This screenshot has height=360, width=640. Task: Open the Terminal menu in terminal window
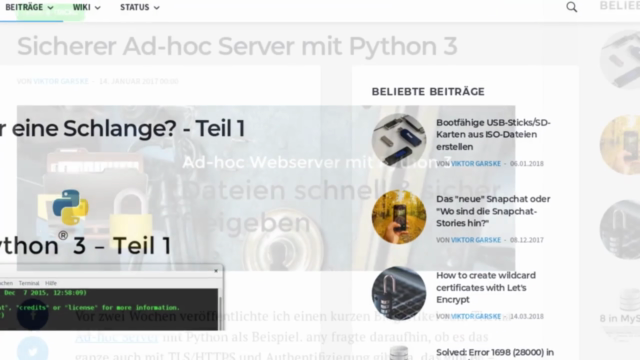29,283
